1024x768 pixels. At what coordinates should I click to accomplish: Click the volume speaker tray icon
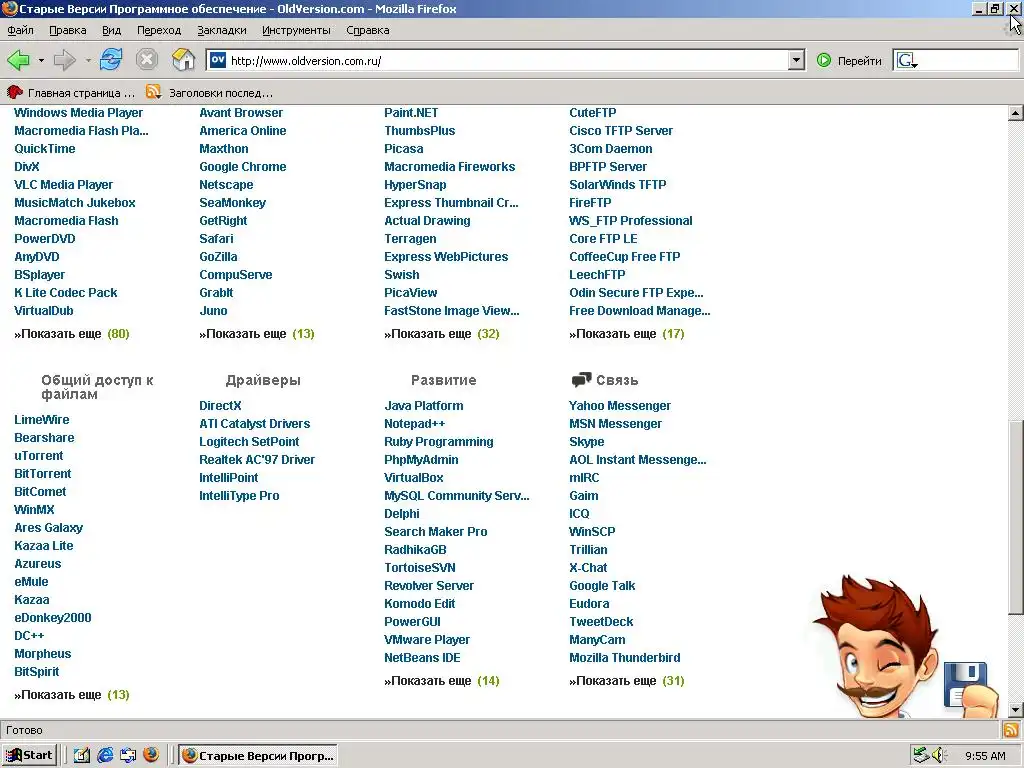pos(939,755)
